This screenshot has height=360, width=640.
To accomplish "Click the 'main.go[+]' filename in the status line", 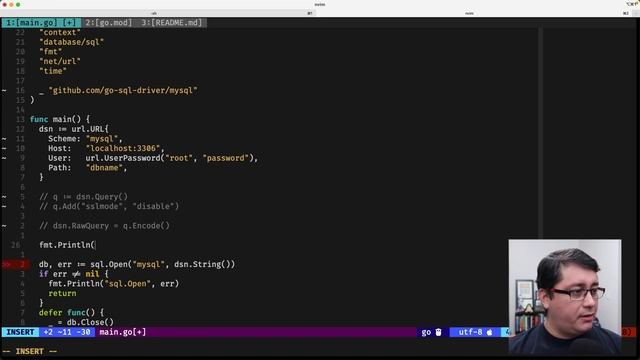I will coord(122,332).
